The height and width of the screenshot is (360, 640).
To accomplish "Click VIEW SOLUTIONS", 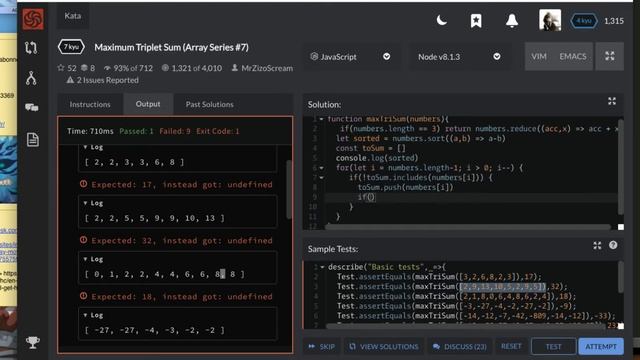I will 384,347.
